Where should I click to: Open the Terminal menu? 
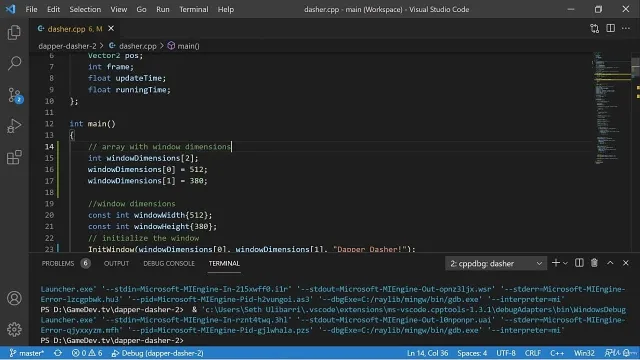point(193,9)
